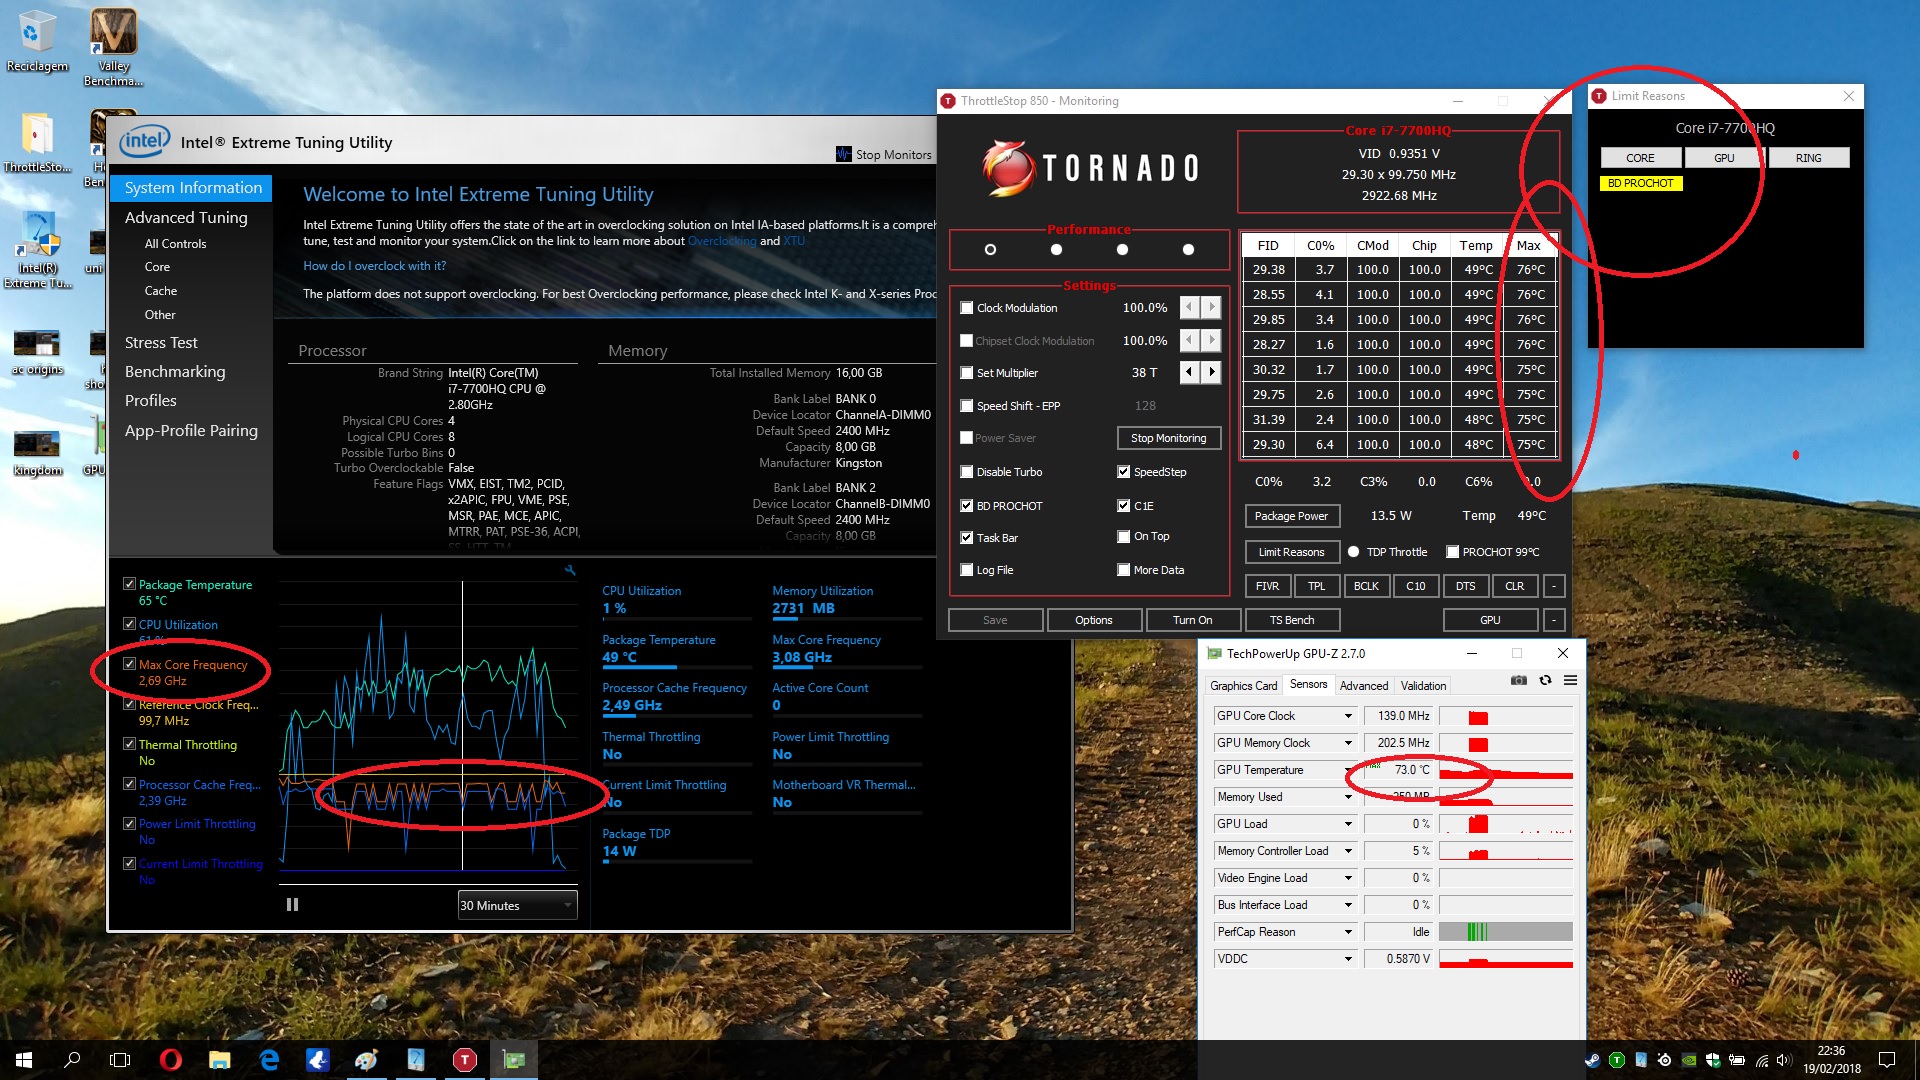Open the Action Center notifications icon

click(1886, 1060)
